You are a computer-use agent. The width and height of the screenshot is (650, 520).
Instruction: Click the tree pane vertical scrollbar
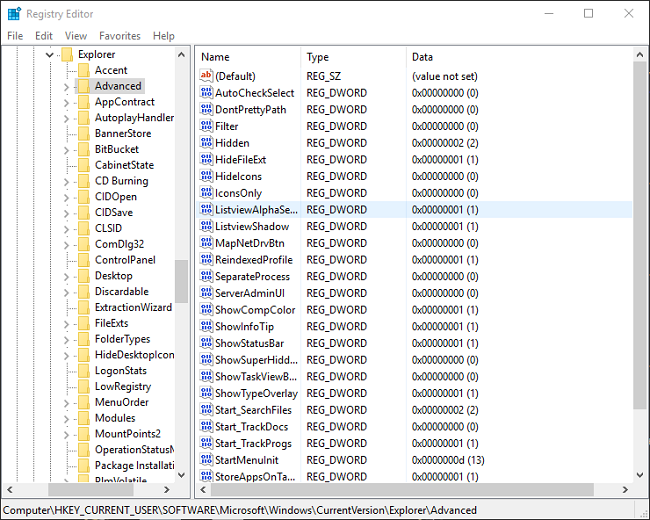[181, 281]
